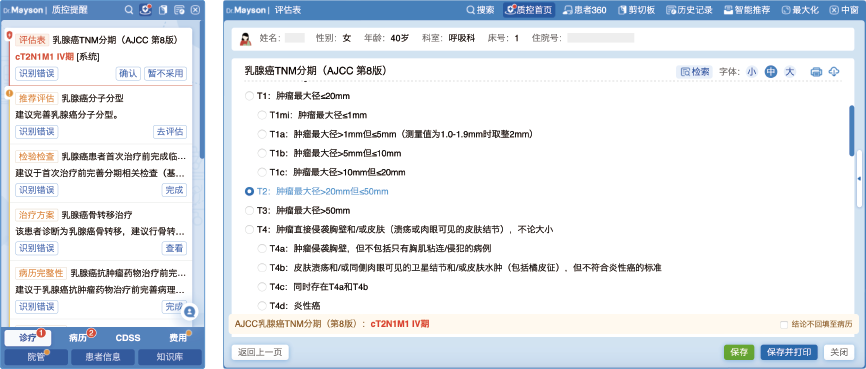Select T4c radio option

tap(262, 287)
